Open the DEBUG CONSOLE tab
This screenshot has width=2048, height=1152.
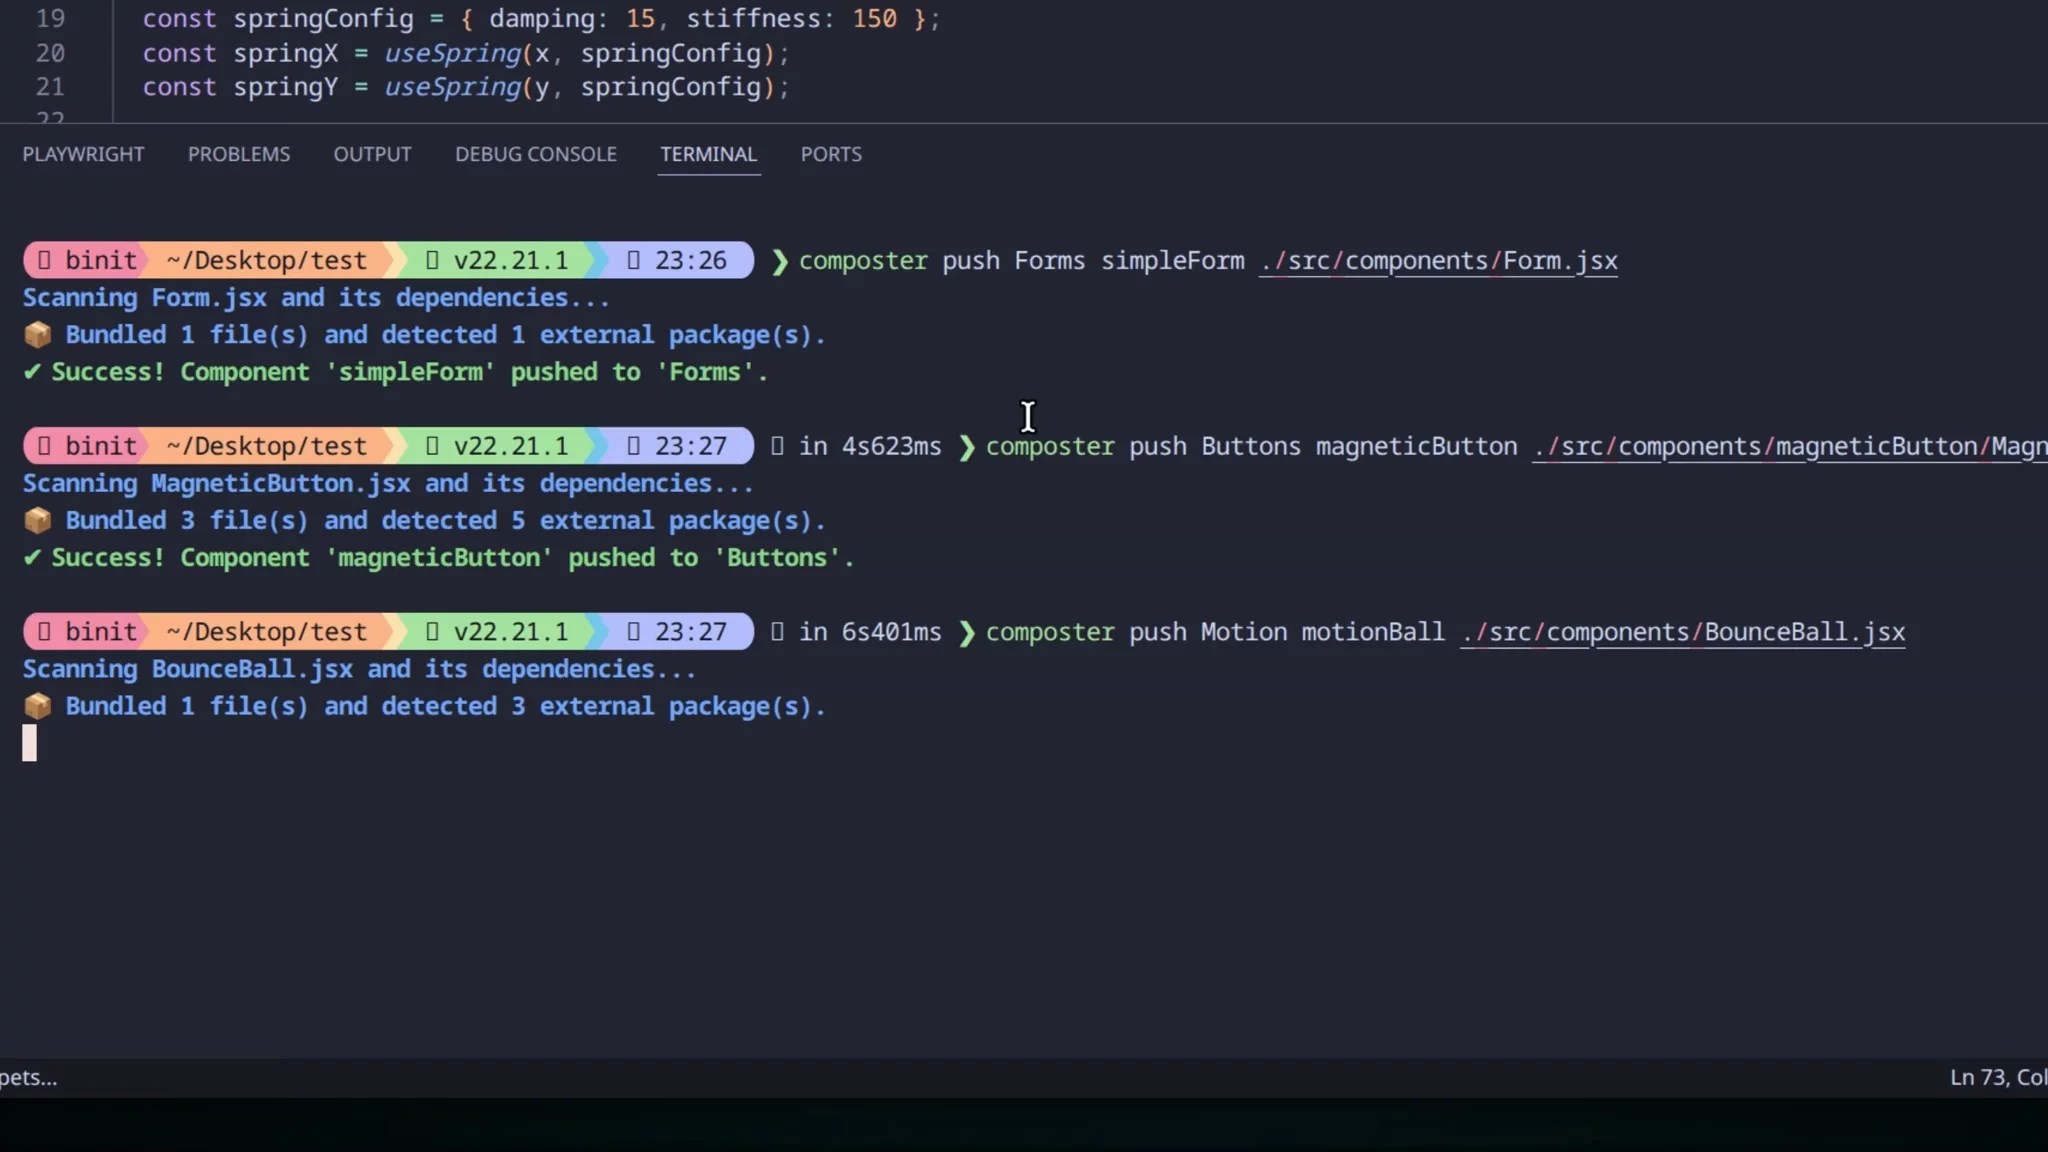[x=535, y=154]
